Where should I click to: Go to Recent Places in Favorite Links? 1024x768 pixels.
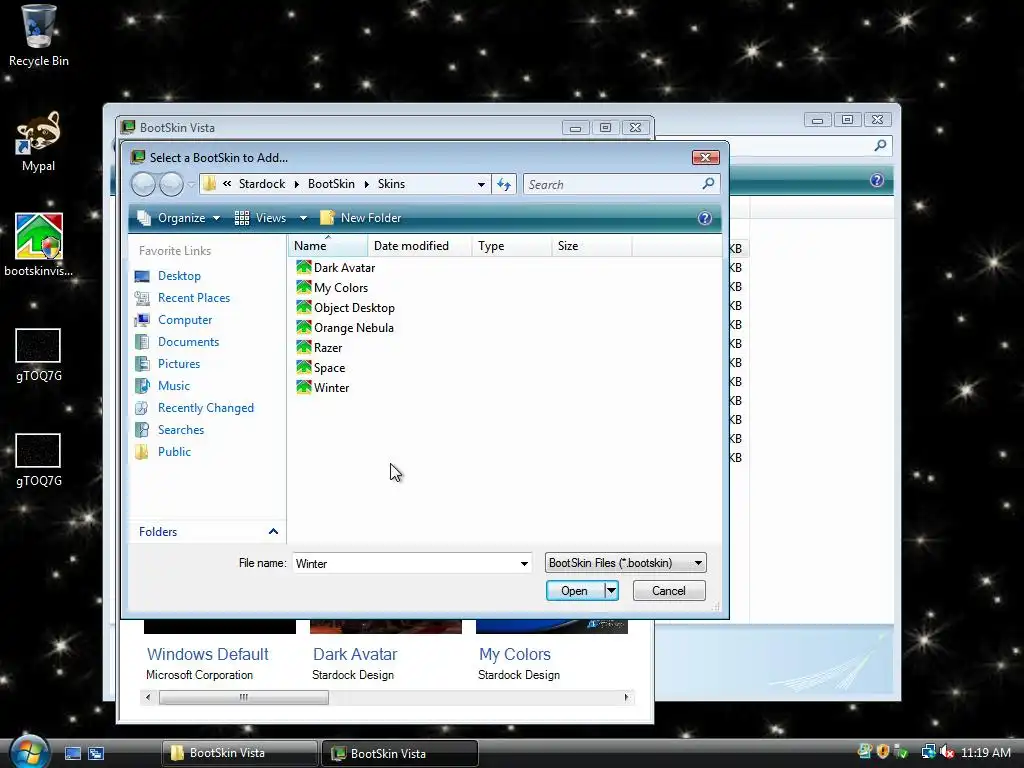(194, 298)
